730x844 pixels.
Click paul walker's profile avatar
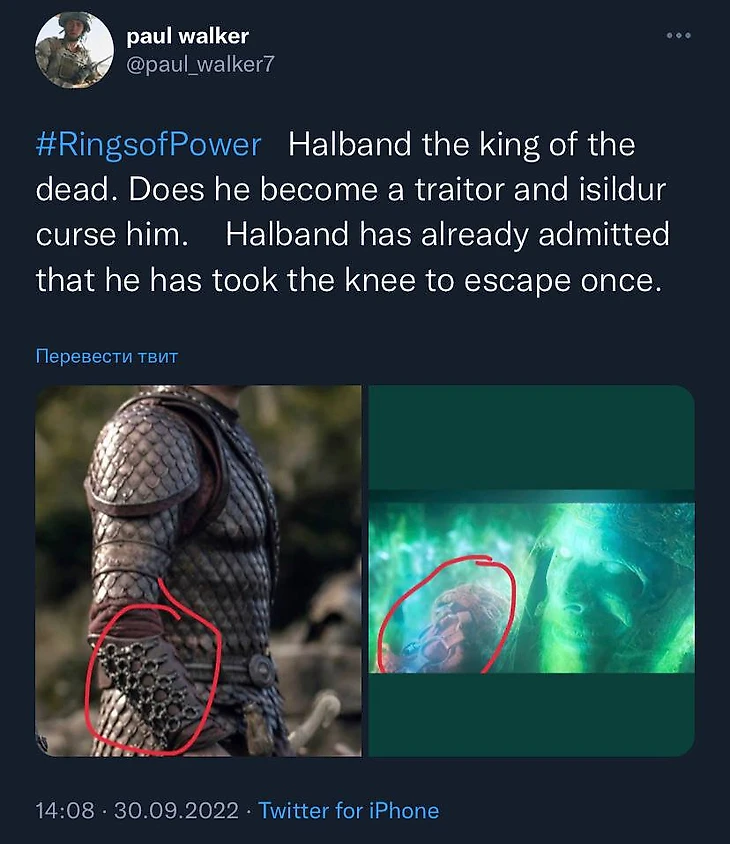point(72,52)
